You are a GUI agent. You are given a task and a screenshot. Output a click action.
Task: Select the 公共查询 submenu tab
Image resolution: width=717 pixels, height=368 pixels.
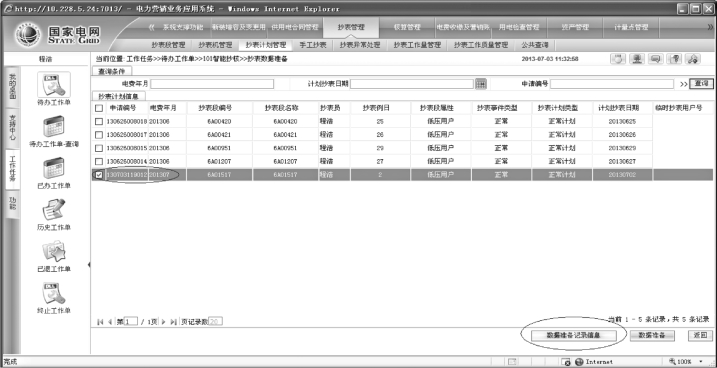point(535,45)
